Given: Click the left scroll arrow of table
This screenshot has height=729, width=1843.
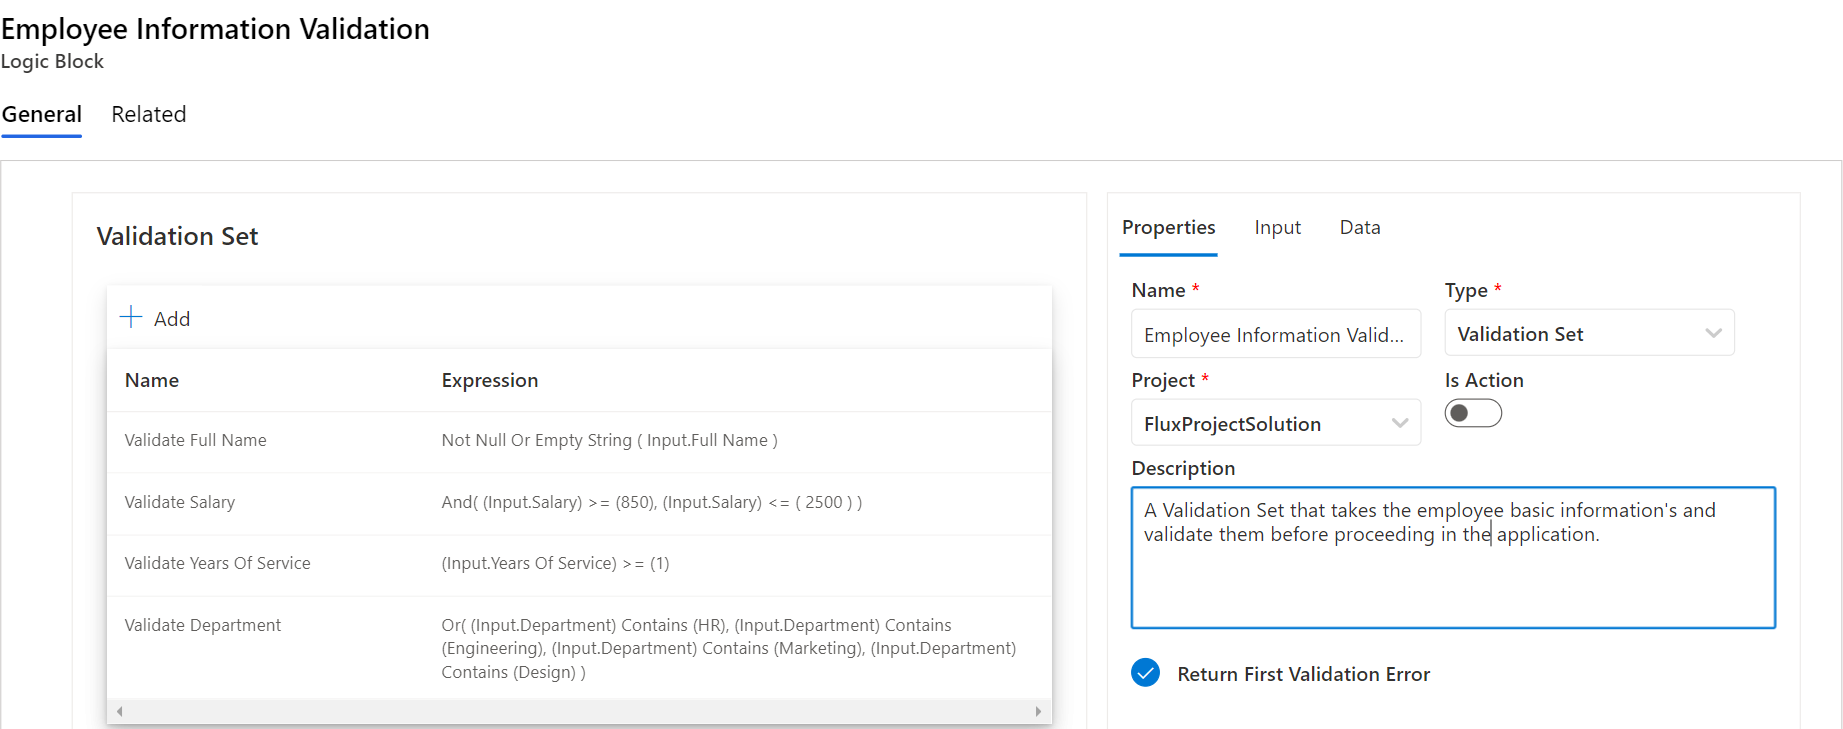Looking at the screenshot, I should [x=120, y=712].
